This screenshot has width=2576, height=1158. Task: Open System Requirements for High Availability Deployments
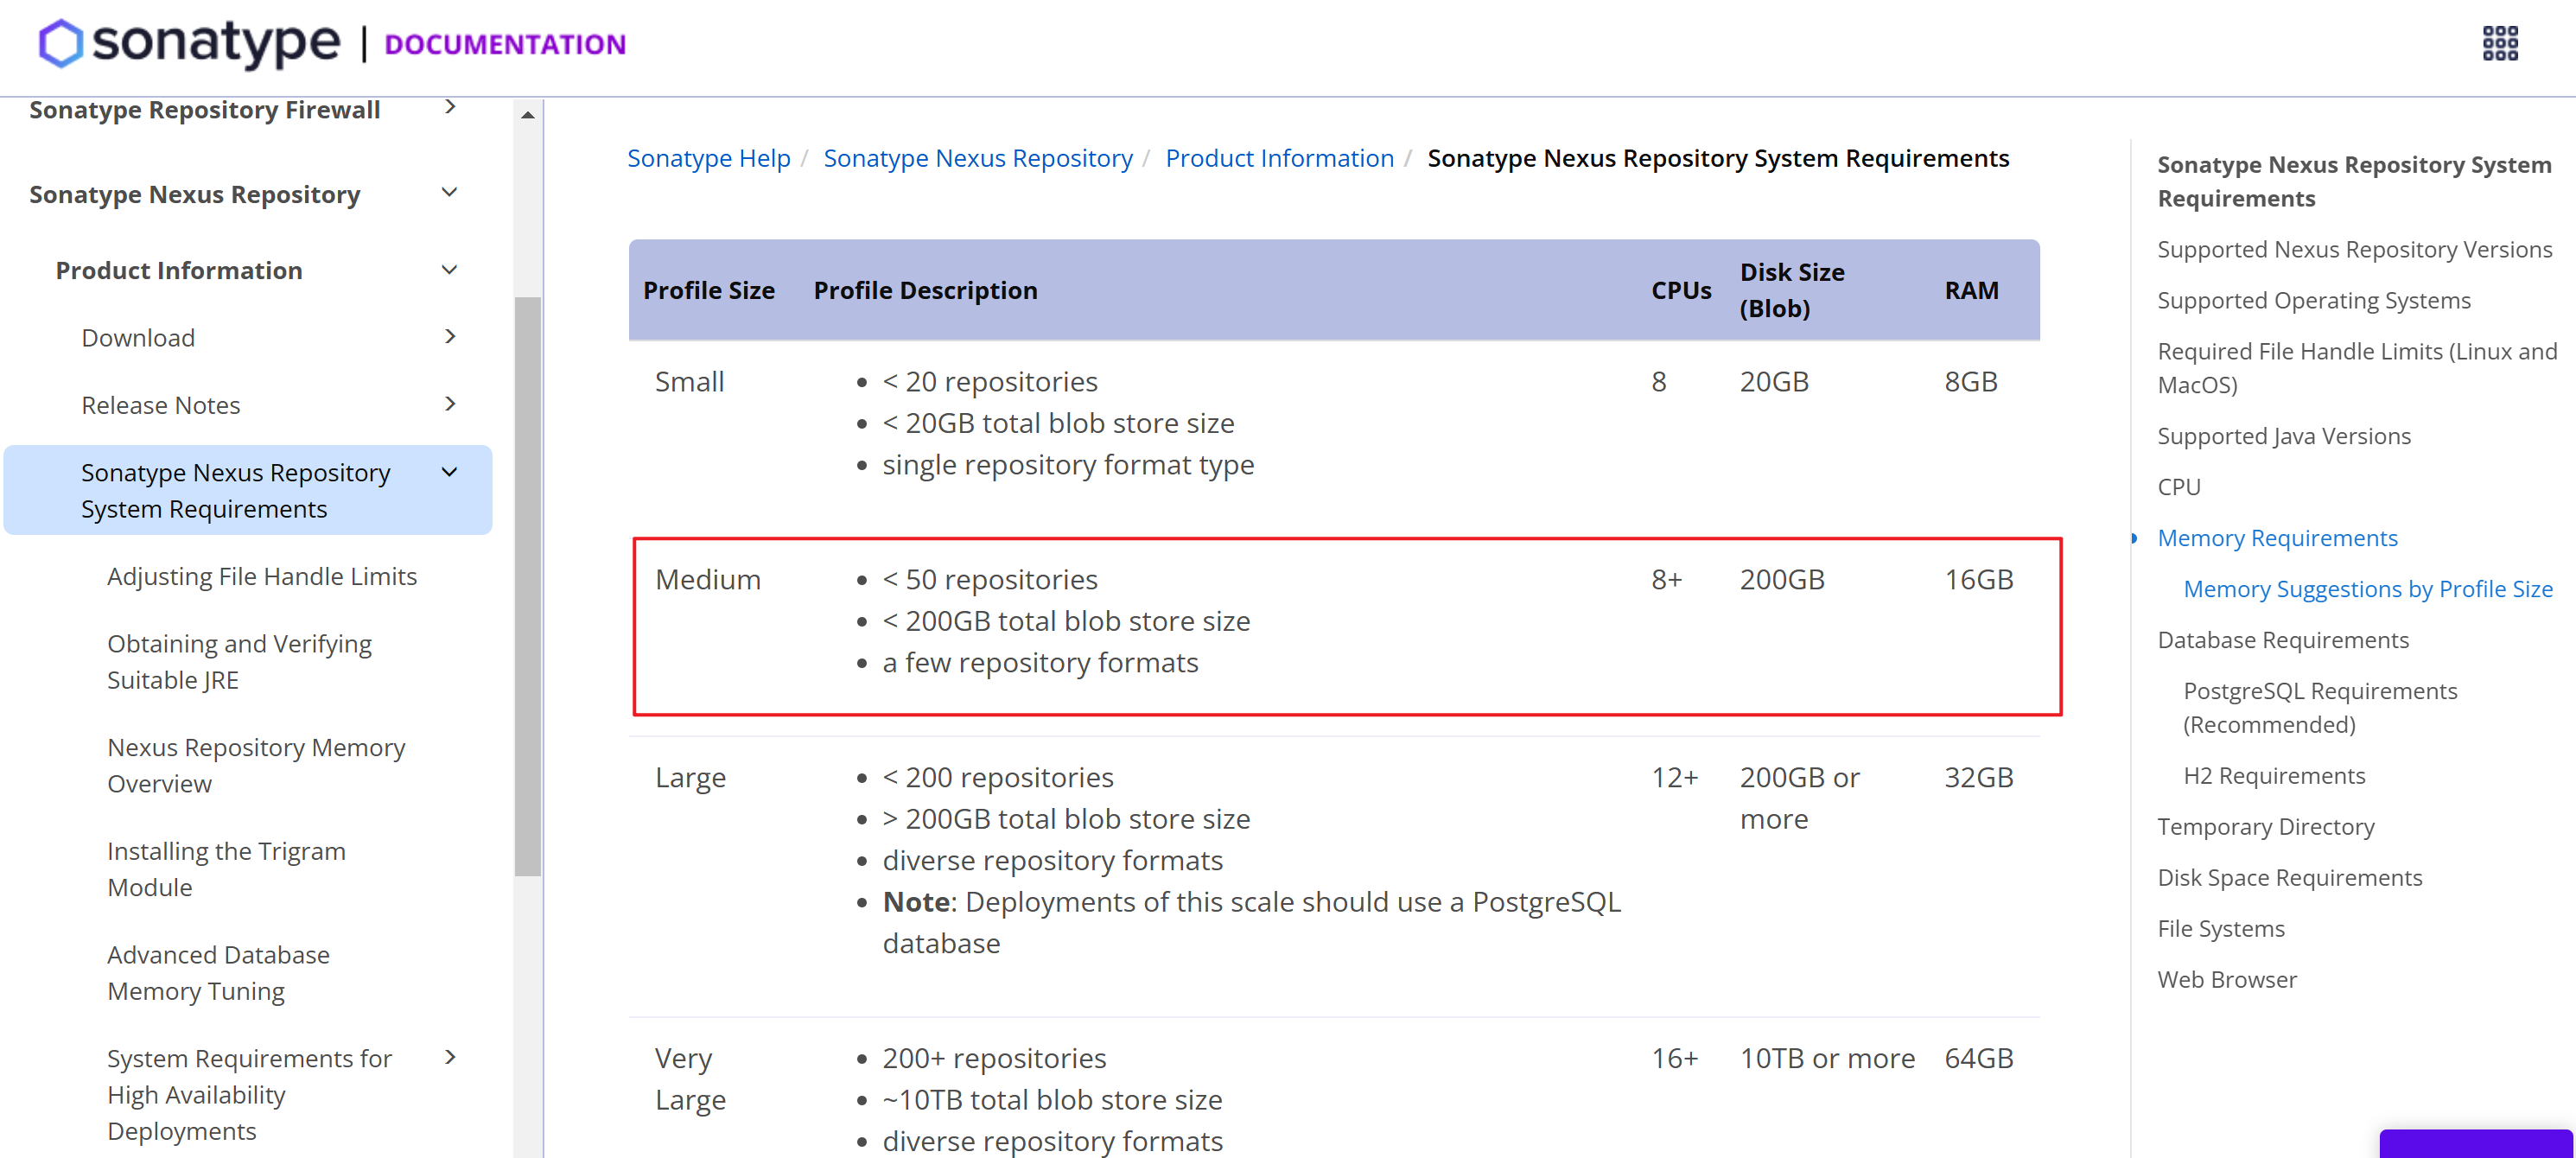coord(250,1094)
